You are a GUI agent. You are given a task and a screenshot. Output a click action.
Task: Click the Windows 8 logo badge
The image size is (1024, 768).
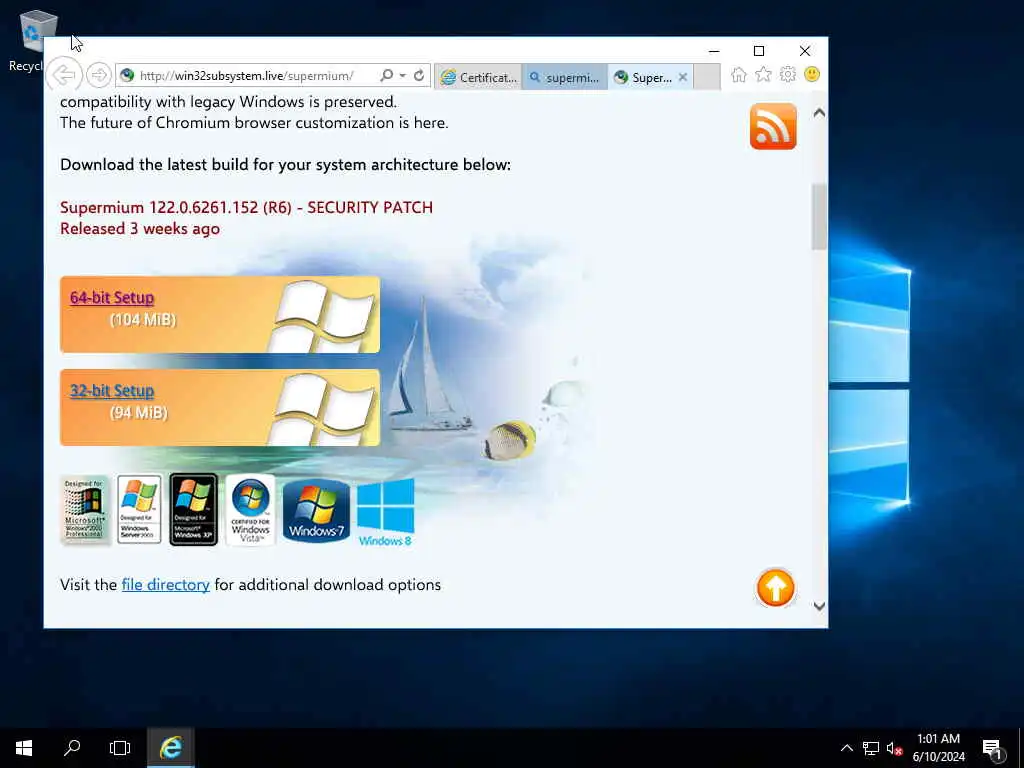point(385,512)
